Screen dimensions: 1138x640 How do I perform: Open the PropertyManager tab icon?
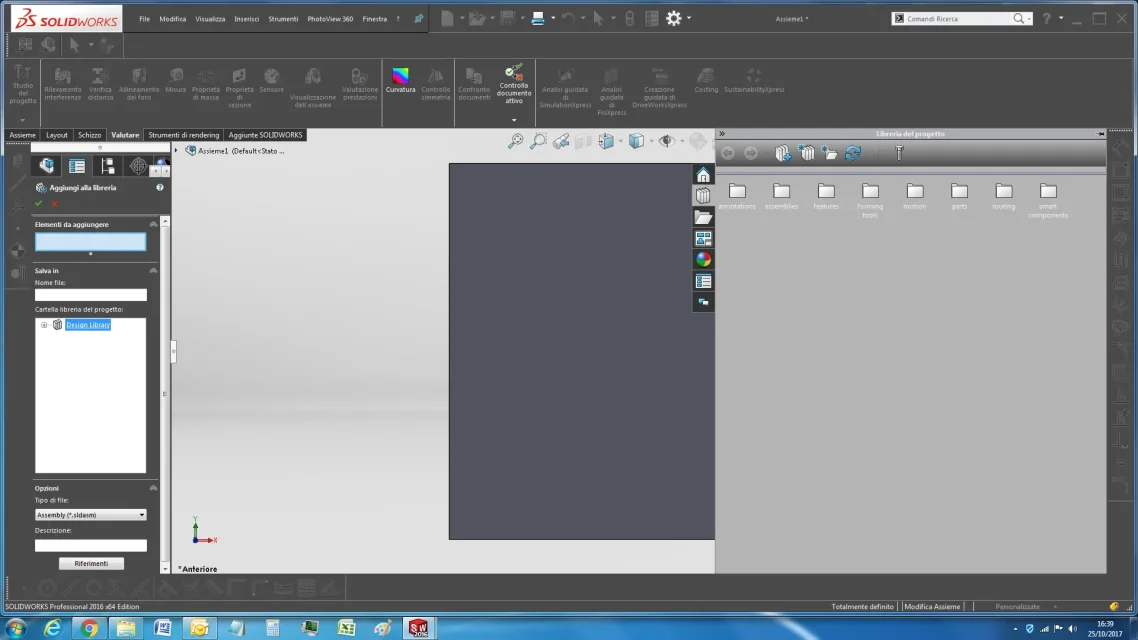click(77, 166)
